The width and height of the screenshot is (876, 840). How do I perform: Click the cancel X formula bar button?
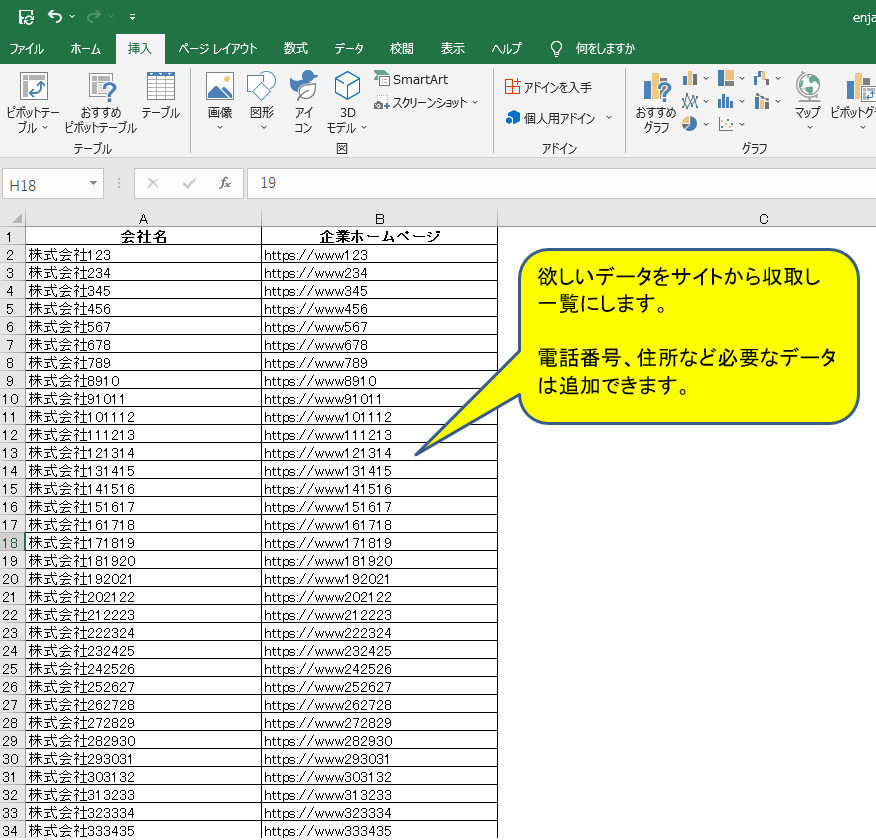[153, 183]
